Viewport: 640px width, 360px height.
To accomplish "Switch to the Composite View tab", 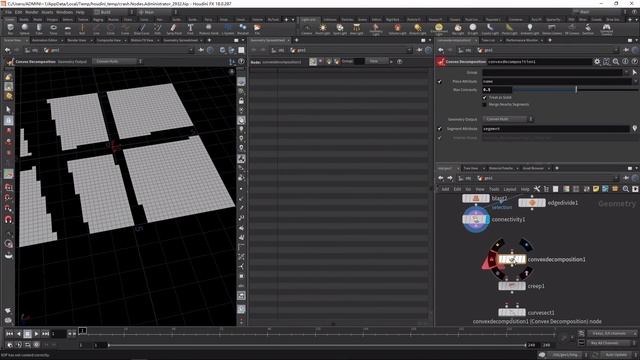I will [109, 40].
